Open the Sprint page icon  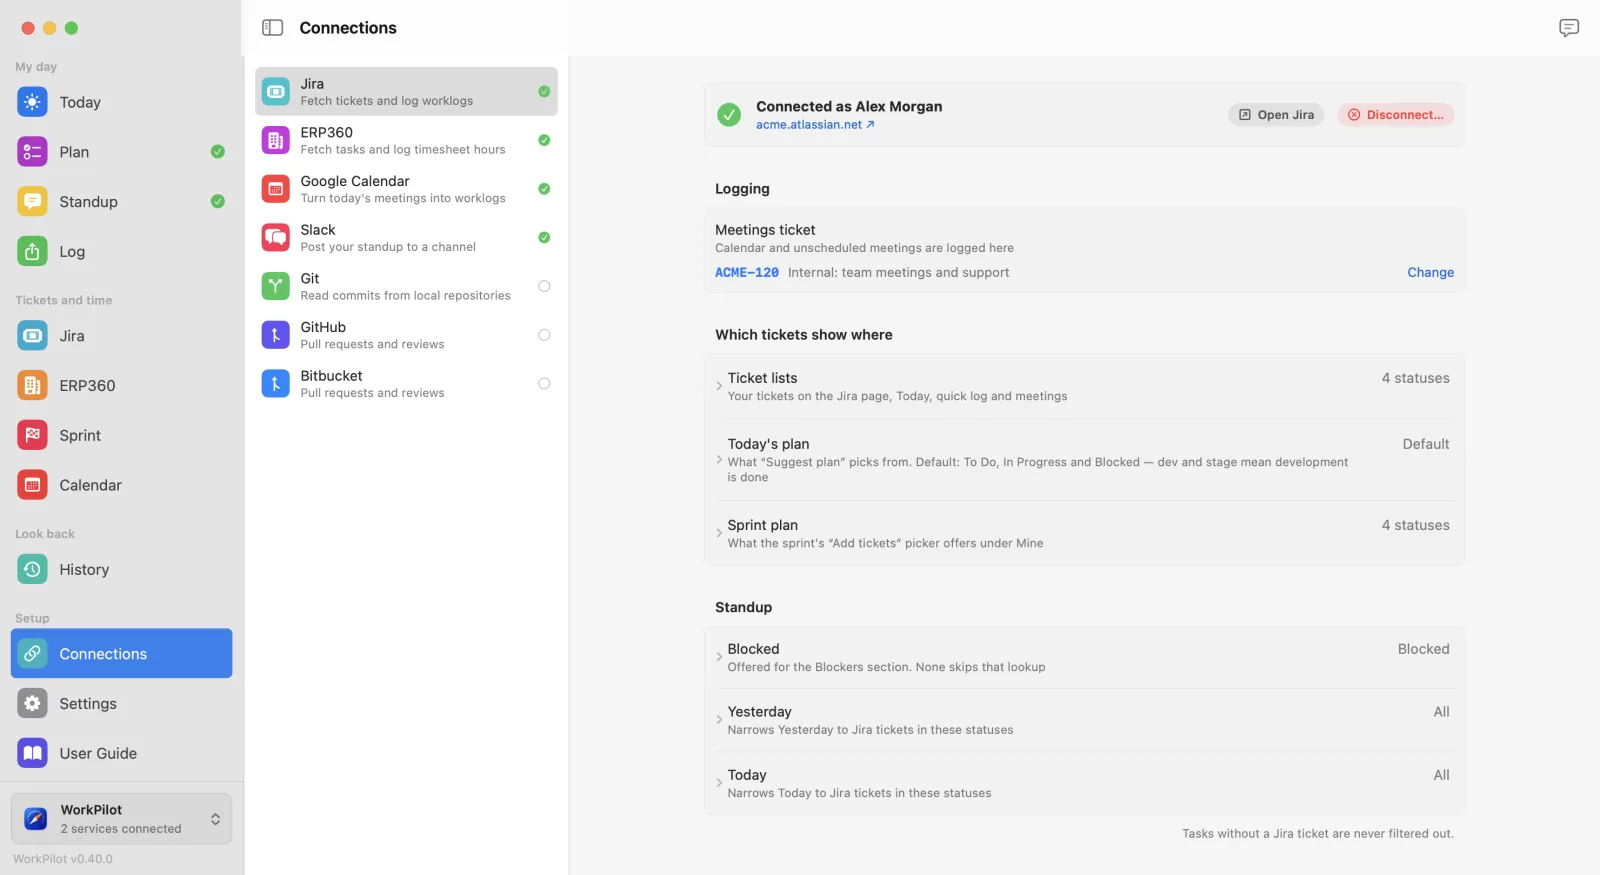pos(32,435)
